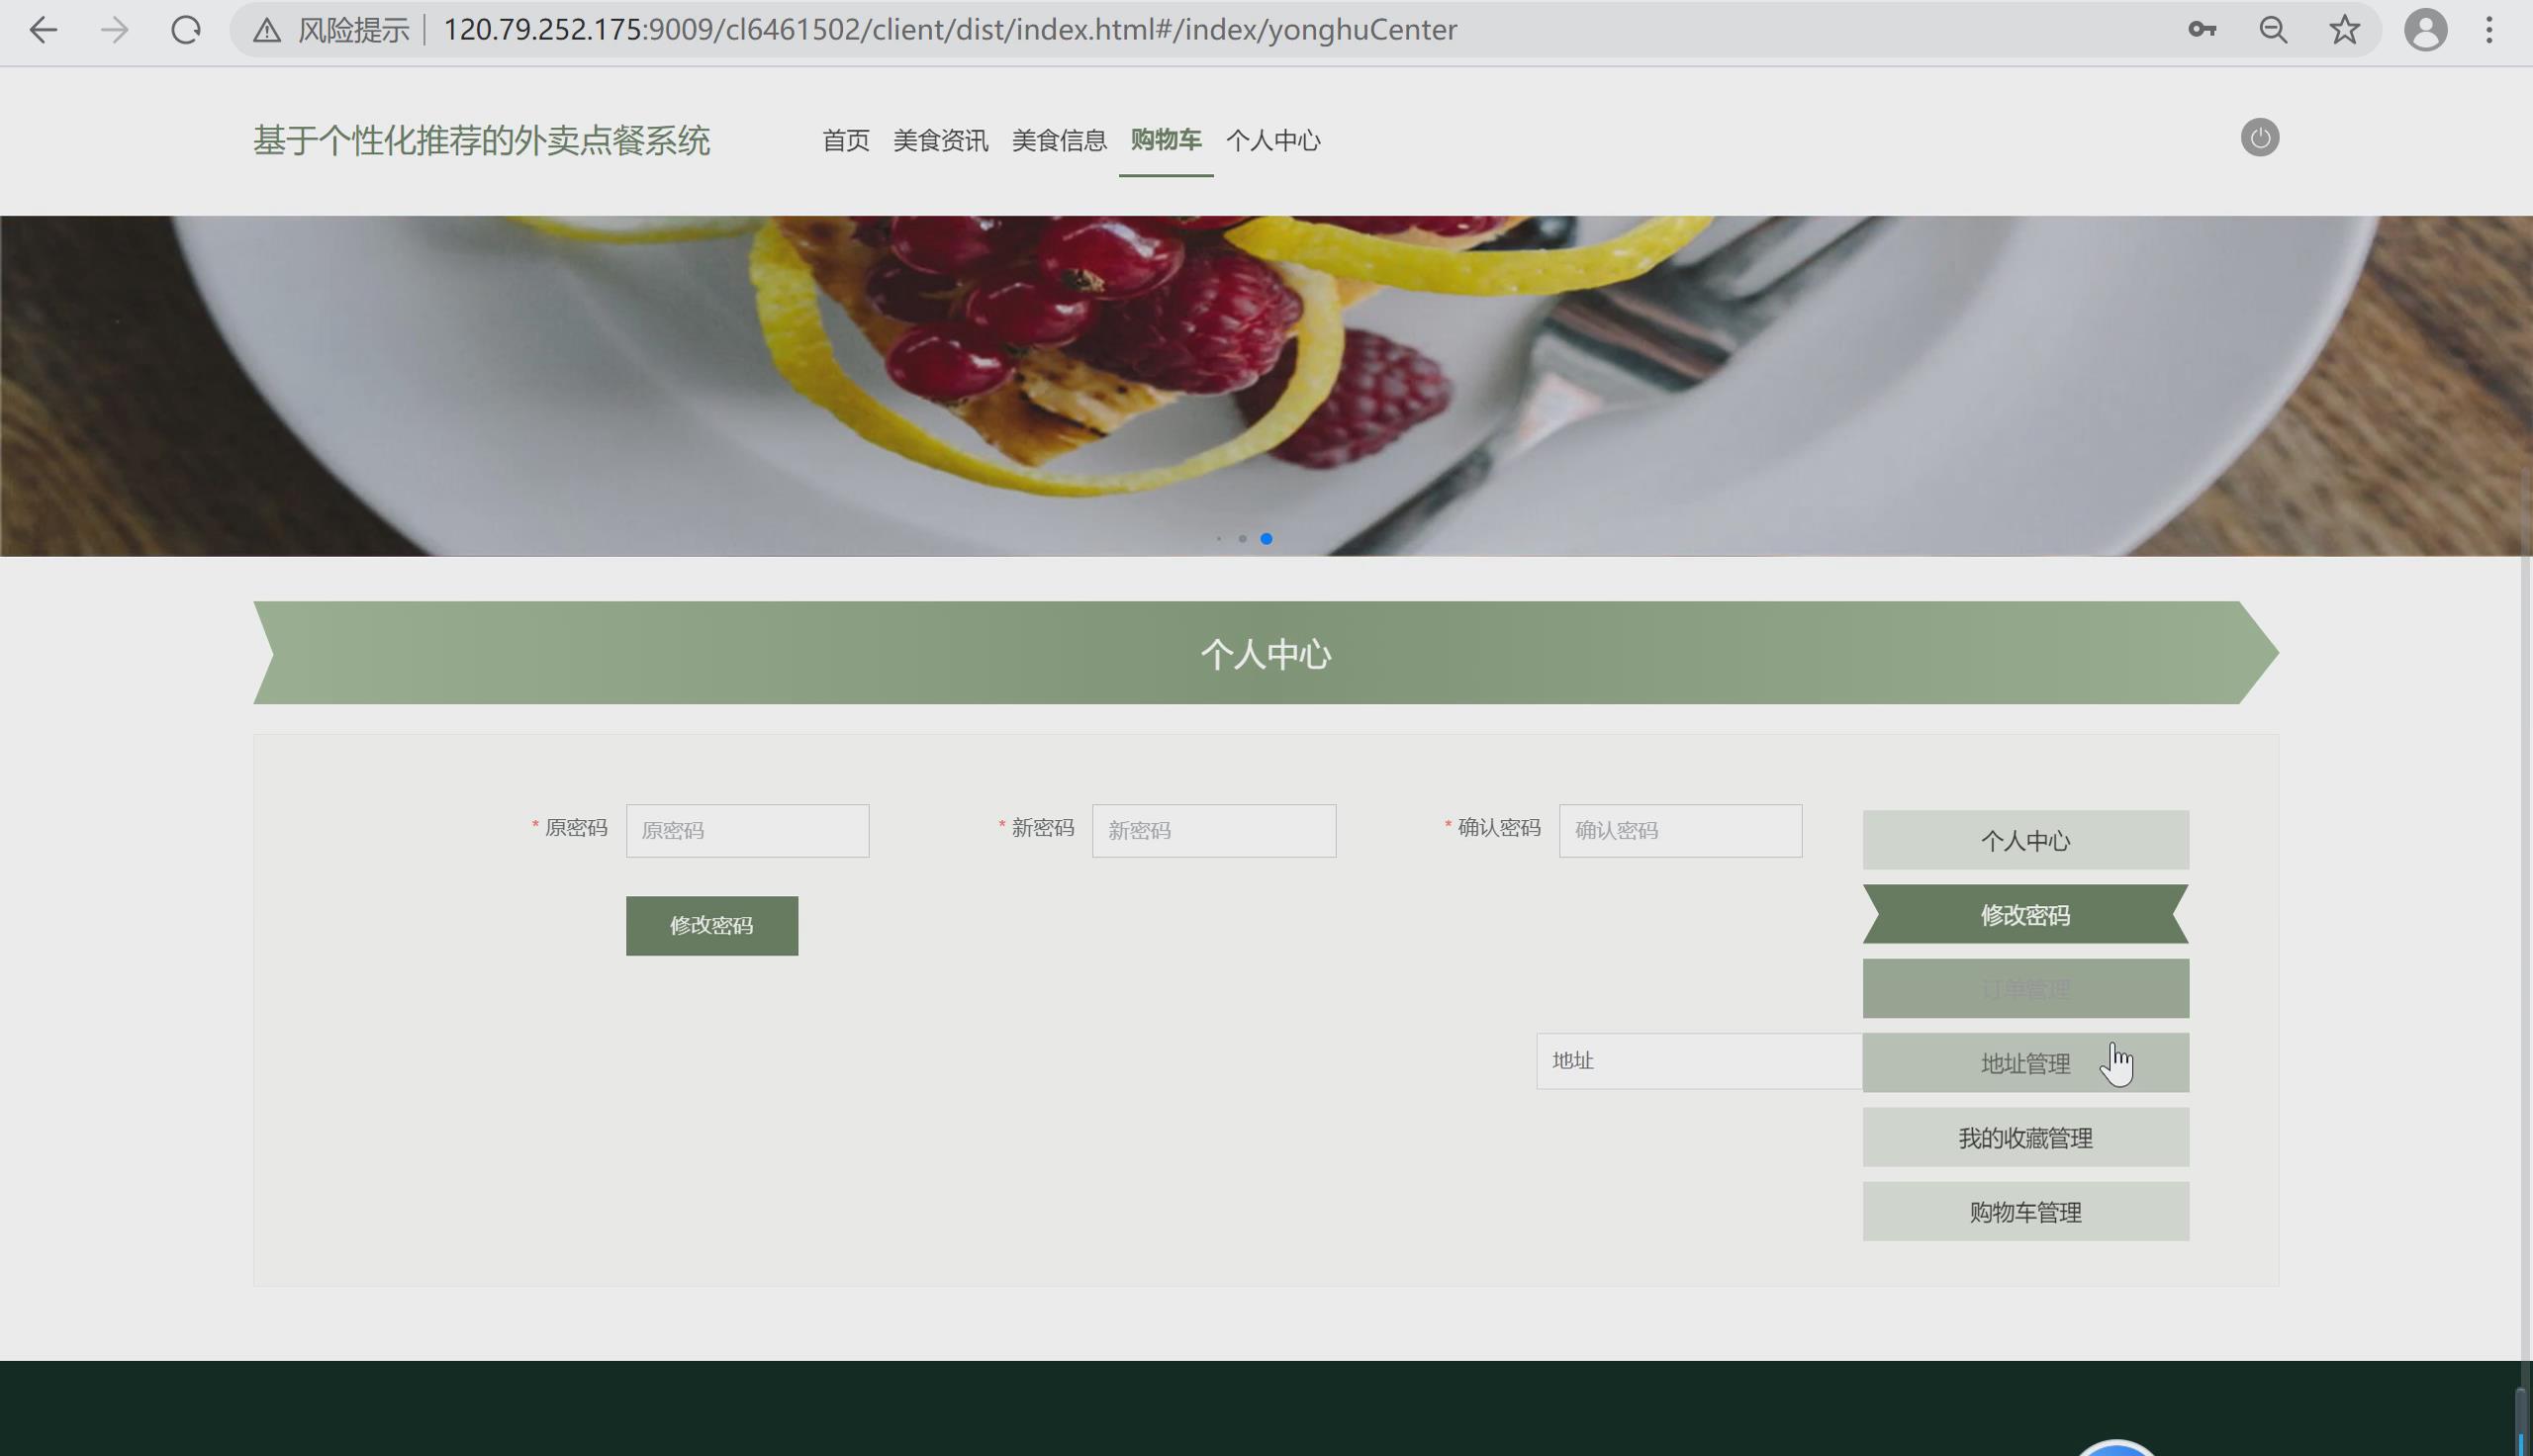Open the browser three-dot menu
The width and height of the screenshot is (2533, 1456).
[x=2490, y=30]
